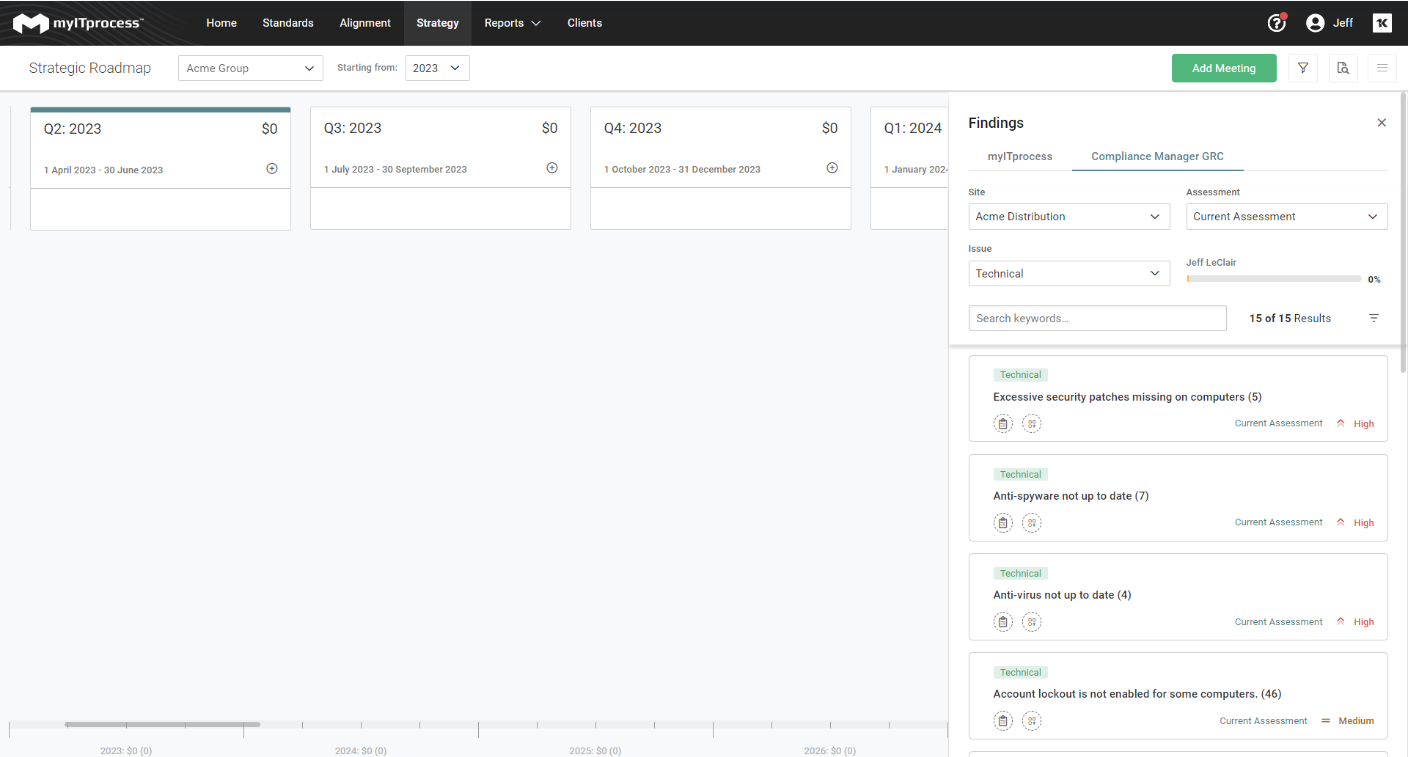Viewport: 1408px width, 757px height.
Task: Open the Acme Group client dropdown
Action: [250, 68]
